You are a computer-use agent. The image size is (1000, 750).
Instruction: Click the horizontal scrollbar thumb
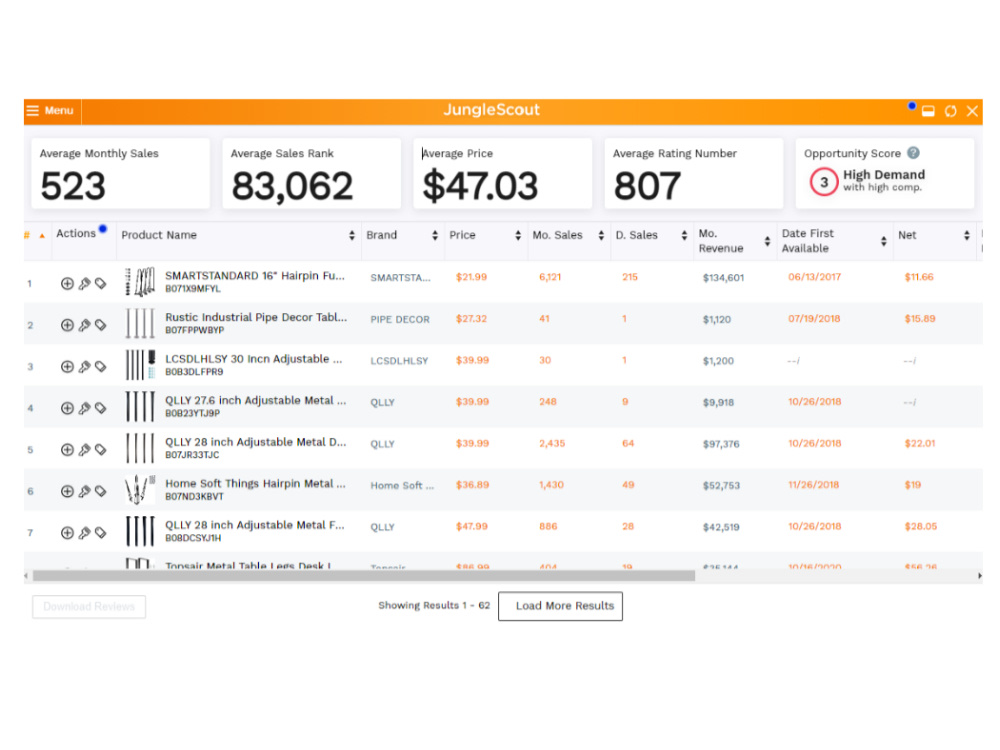coord(364,576)
